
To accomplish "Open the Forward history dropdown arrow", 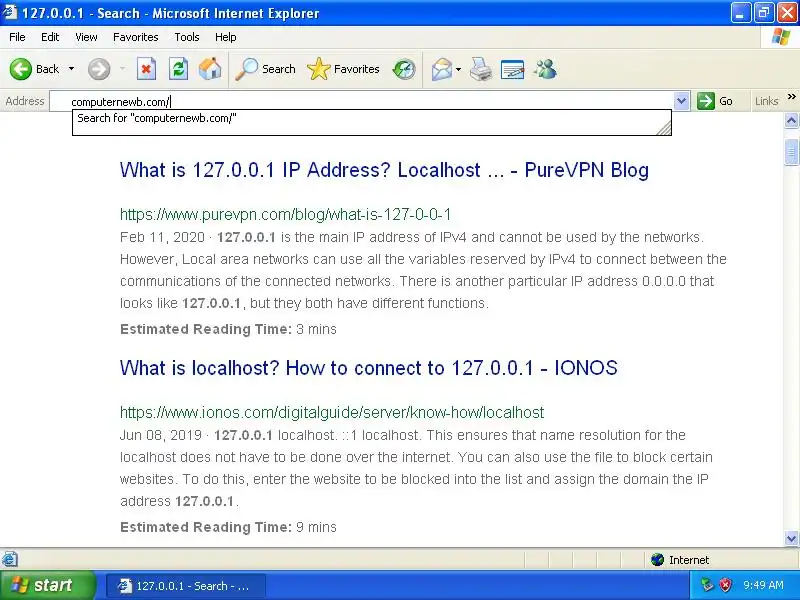I will pos(122,69).
